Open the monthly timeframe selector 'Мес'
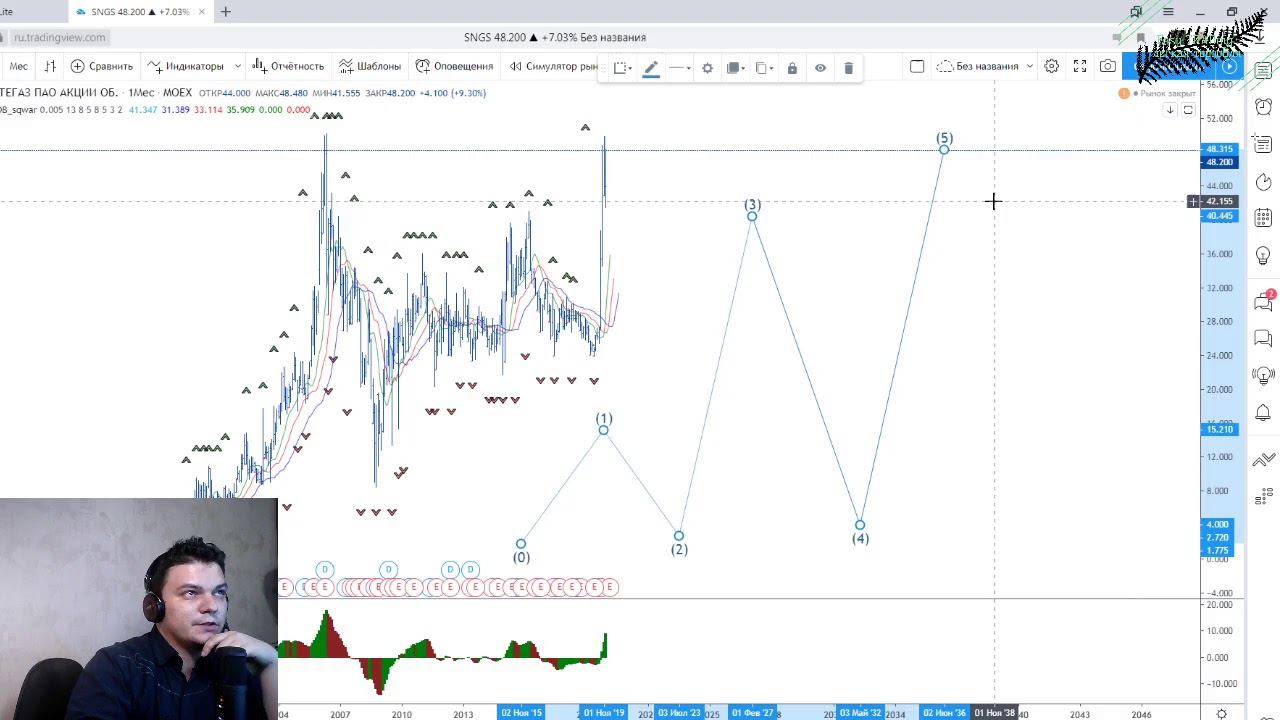1280x720 pixels. coord(18,66)
